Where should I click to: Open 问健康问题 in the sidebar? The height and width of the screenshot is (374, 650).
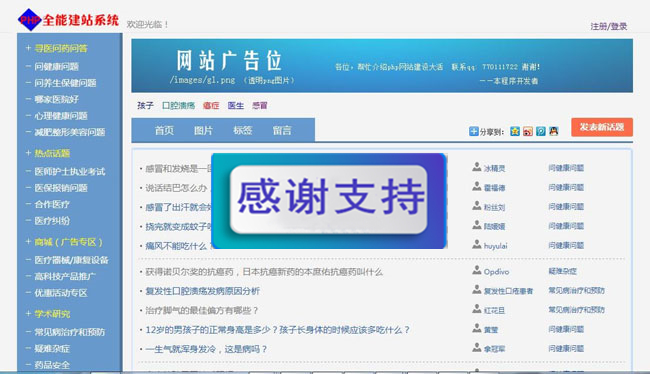tap(56, 66)
